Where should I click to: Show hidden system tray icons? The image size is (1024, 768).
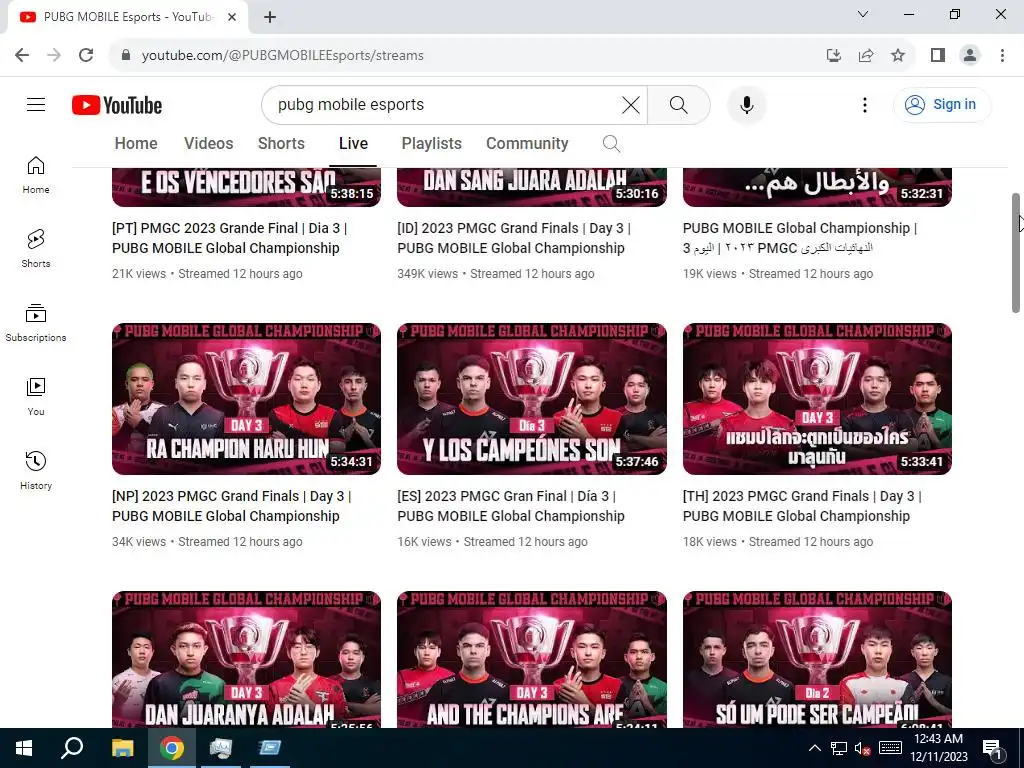click(x=815, y=748)
